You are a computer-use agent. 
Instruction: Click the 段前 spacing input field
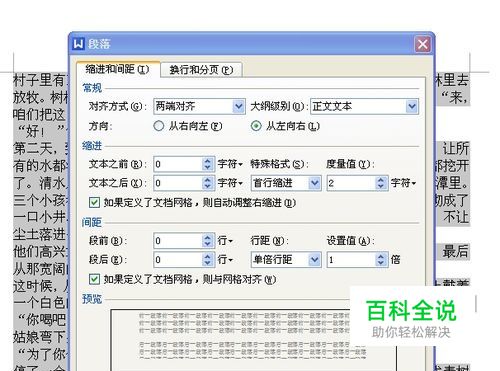tap(178, 241)
